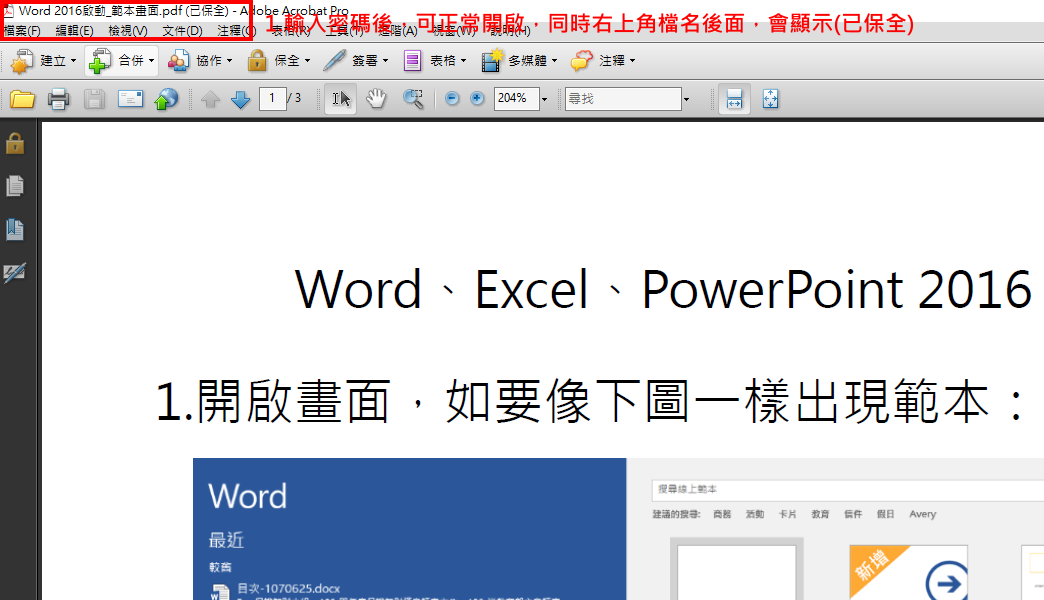Click the text "1.開啟畫面，如要像下圖一樣出現範本"
Screen dimensions: 1044x600
point(573,402)
